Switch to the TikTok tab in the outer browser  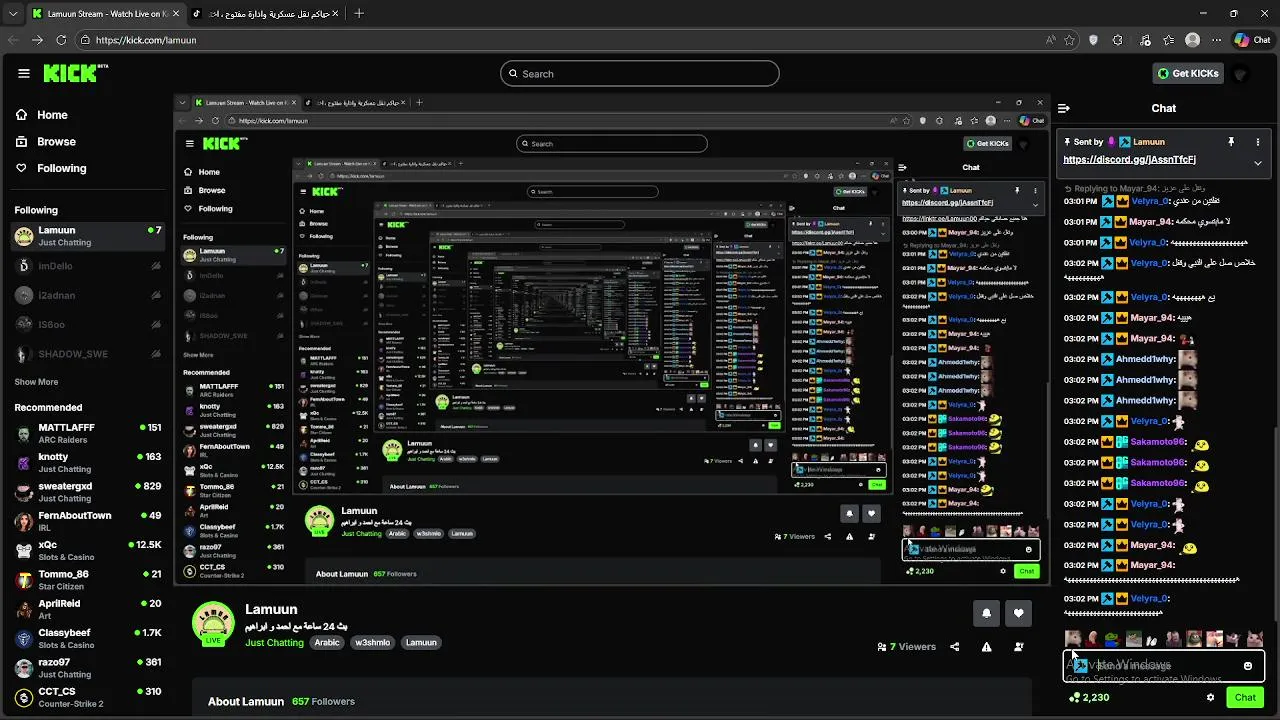(x=265, y=14)
